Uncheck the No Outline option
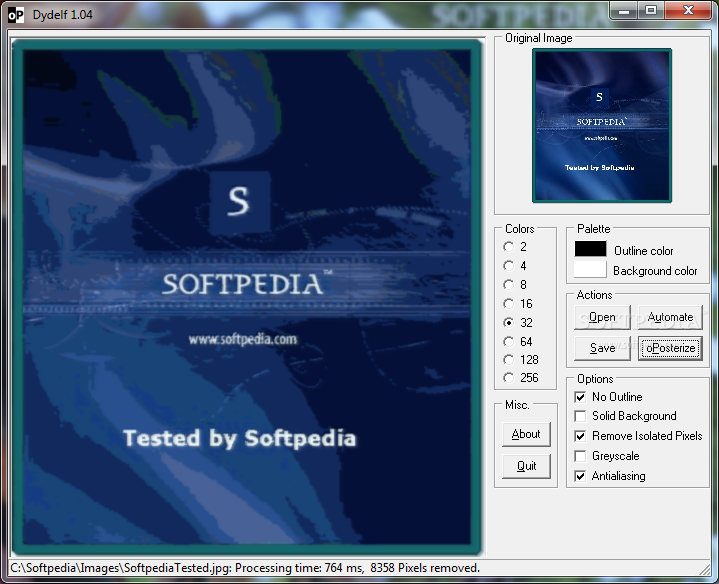This screenshot has height=584, width=719. tap(580, 397)
